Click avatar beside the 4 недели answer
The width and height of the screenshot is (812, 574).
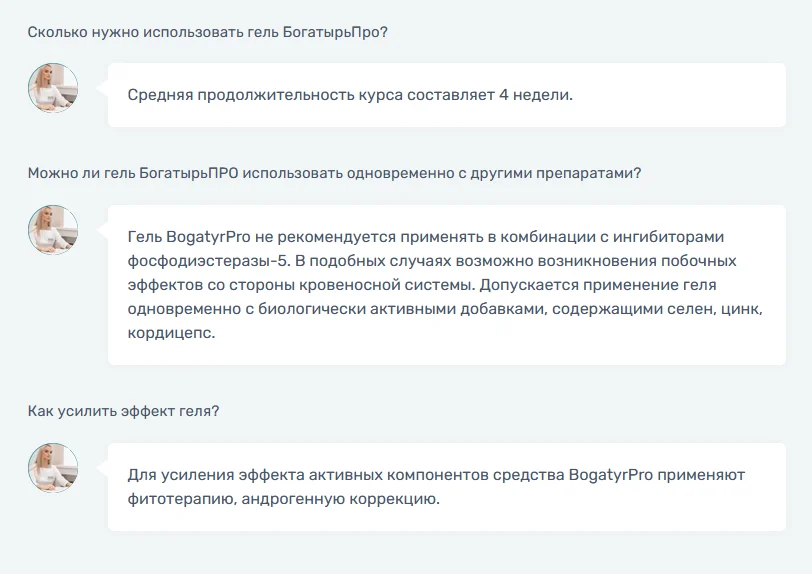tap(53, 88)
